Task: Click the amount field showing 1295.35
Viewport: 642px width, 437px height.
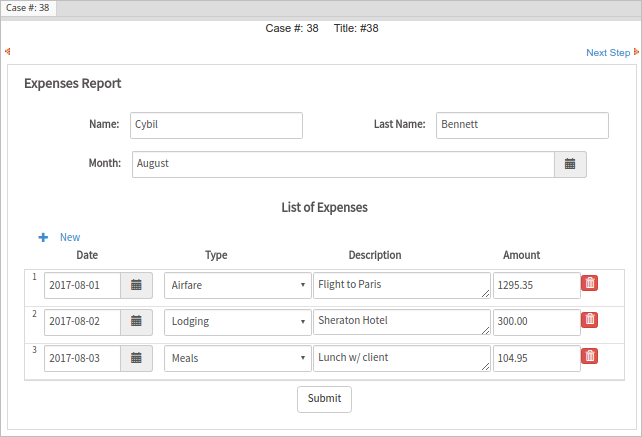Action: coord(536,285)
